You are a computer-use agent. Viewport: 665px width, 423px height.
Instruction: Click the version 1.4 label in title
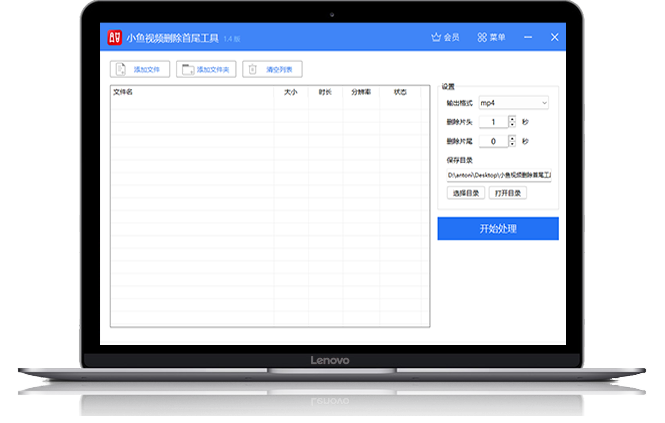(232, 39)
